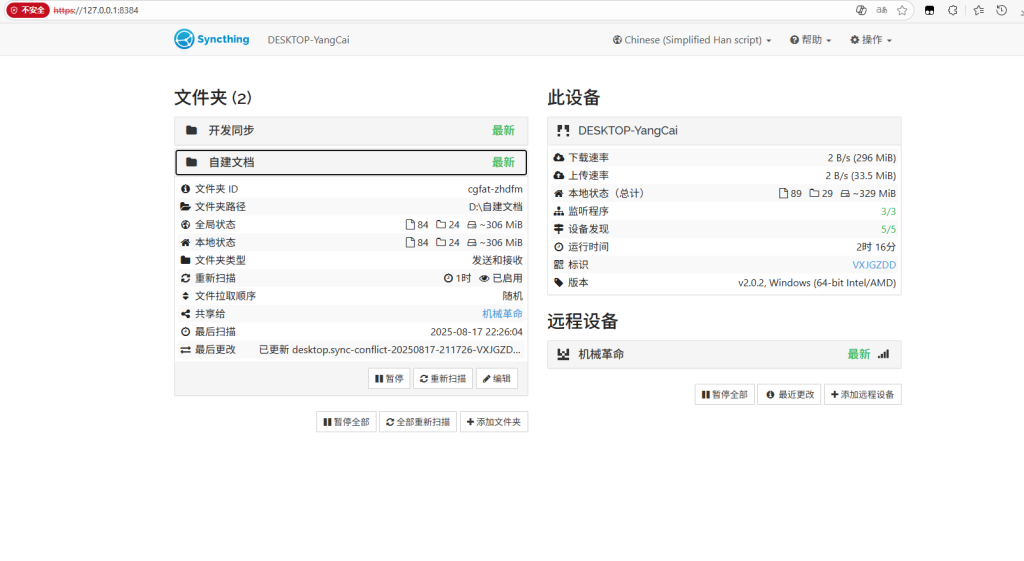Expand the 机械革命 remote device panel
The image size is (1024, 561).
pyautogui.click(x=724, y=354)
